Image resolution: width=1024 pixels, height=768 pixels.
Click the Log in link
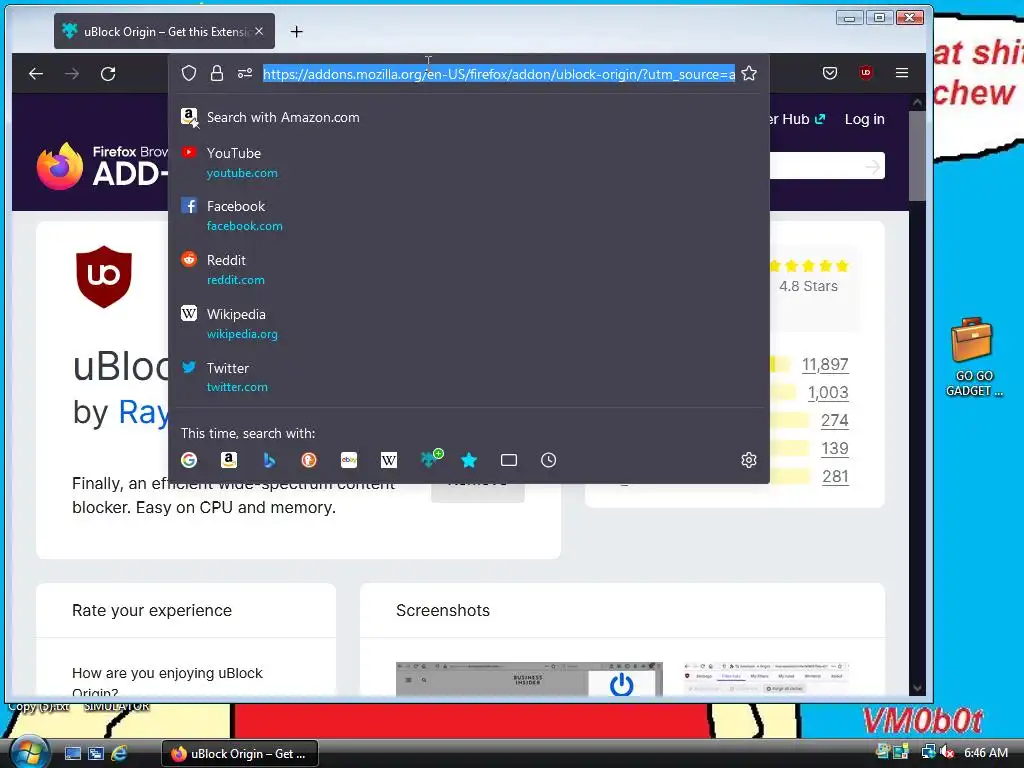tap(864, 120)
